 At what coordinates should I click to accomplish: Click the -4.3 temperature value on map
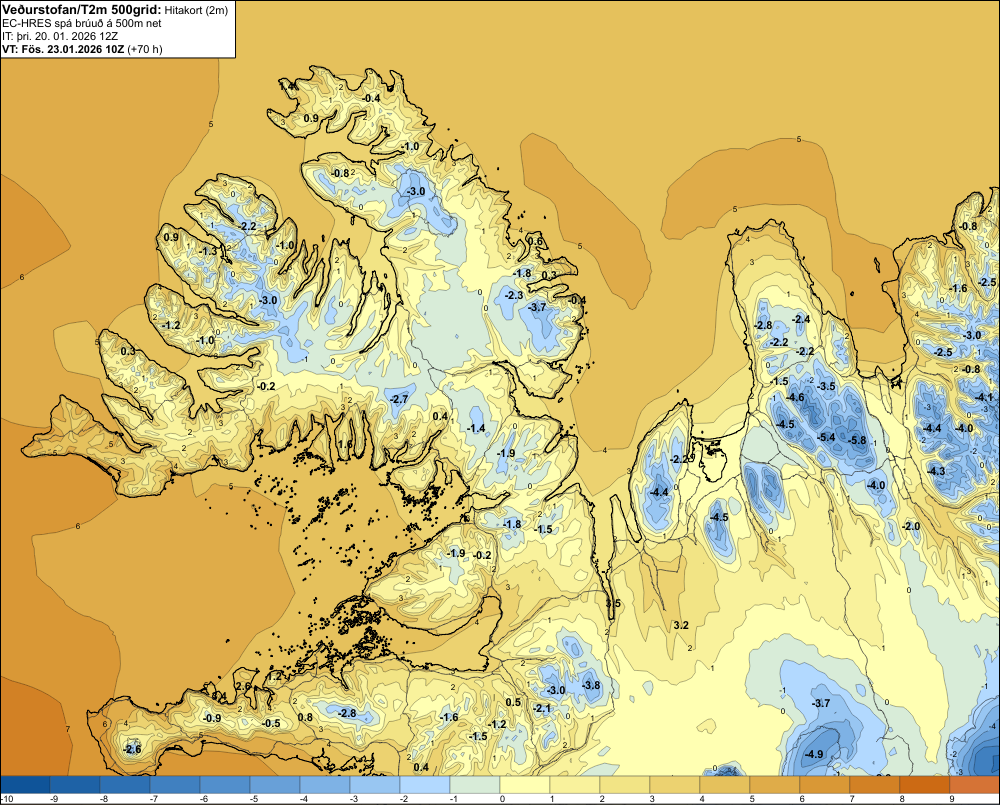[936, 471]
